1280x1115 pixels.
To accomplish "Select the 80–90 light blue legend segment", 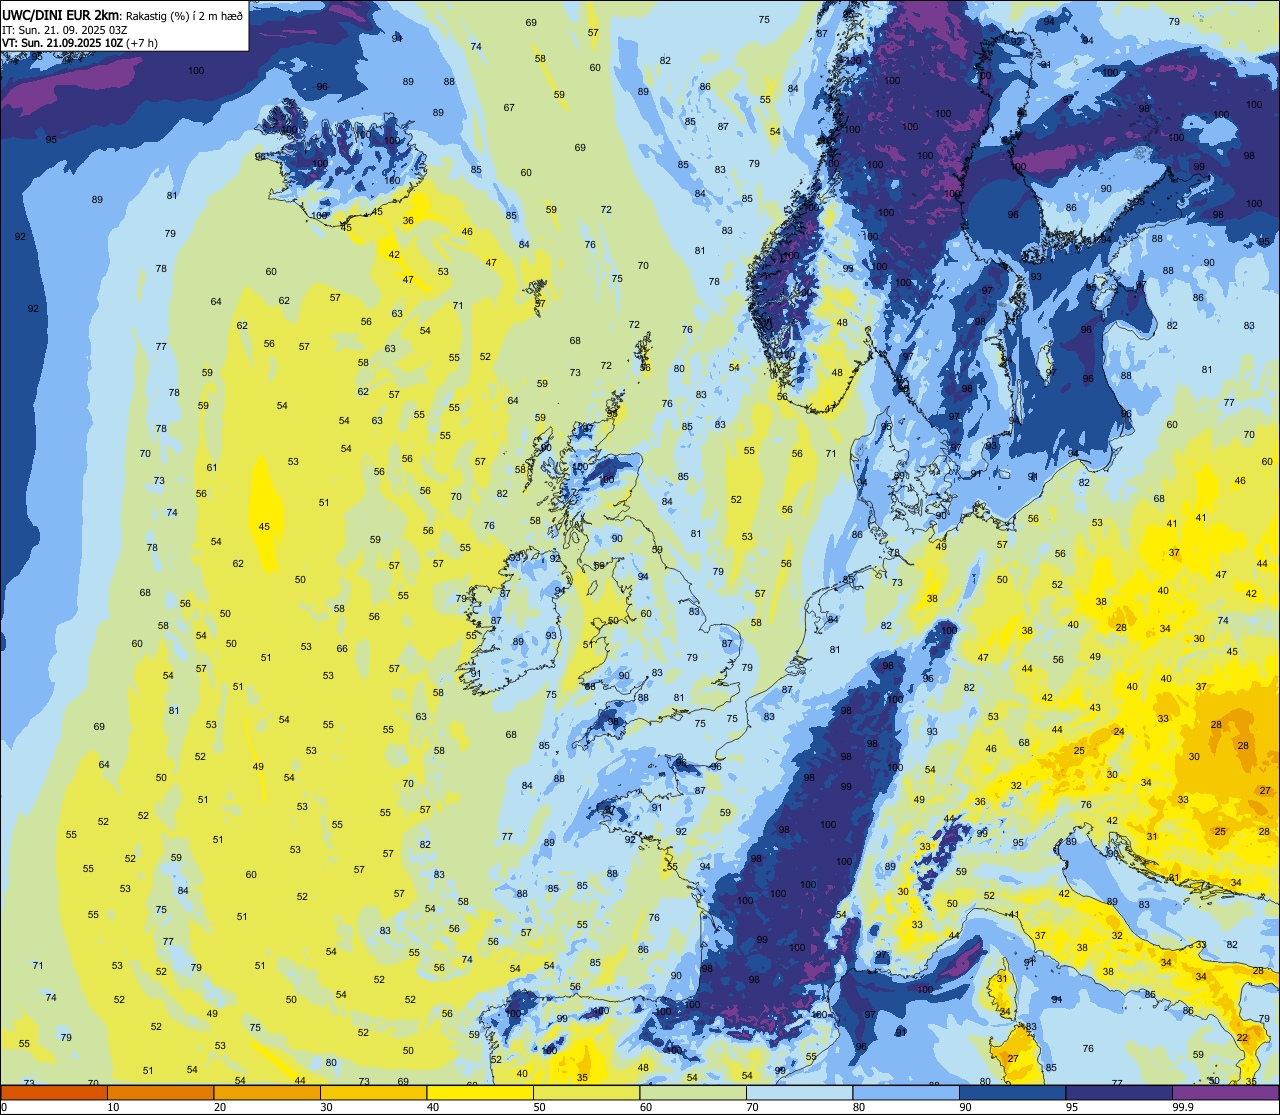I will pyautogui.click(x=906, y=1092).
